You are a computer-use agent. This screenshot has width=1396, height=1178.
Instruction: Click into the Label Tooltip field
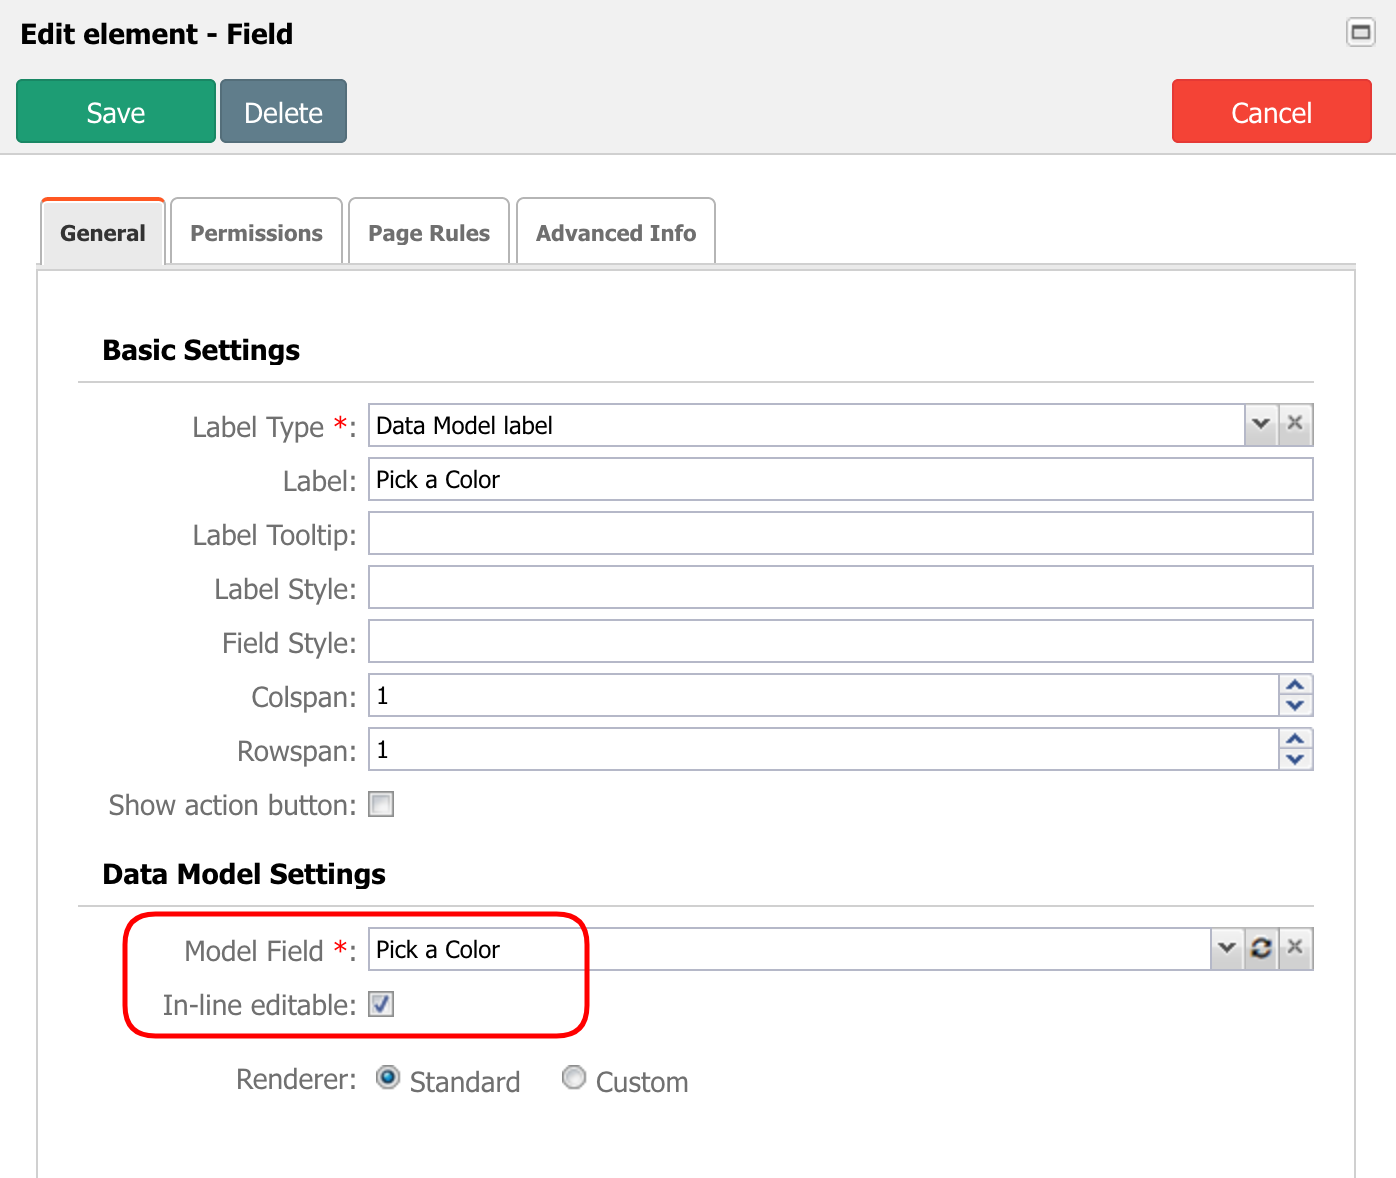[840, 534]
